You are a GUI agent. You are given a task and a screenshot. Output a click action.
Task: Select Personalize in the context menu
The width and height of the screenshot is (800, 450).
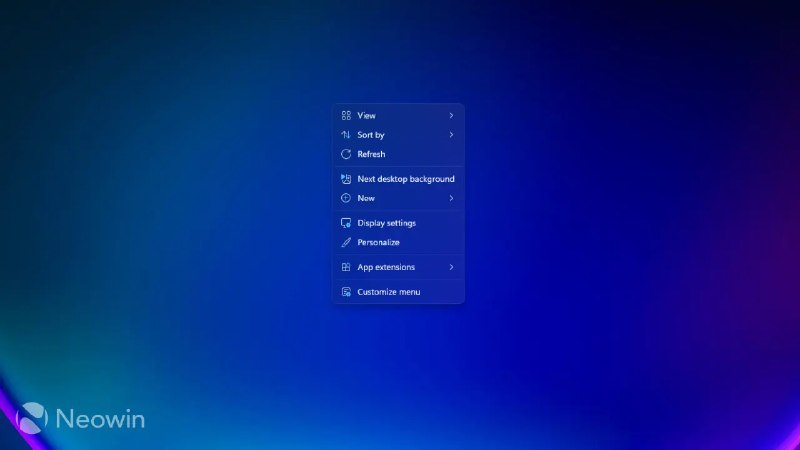398,242
